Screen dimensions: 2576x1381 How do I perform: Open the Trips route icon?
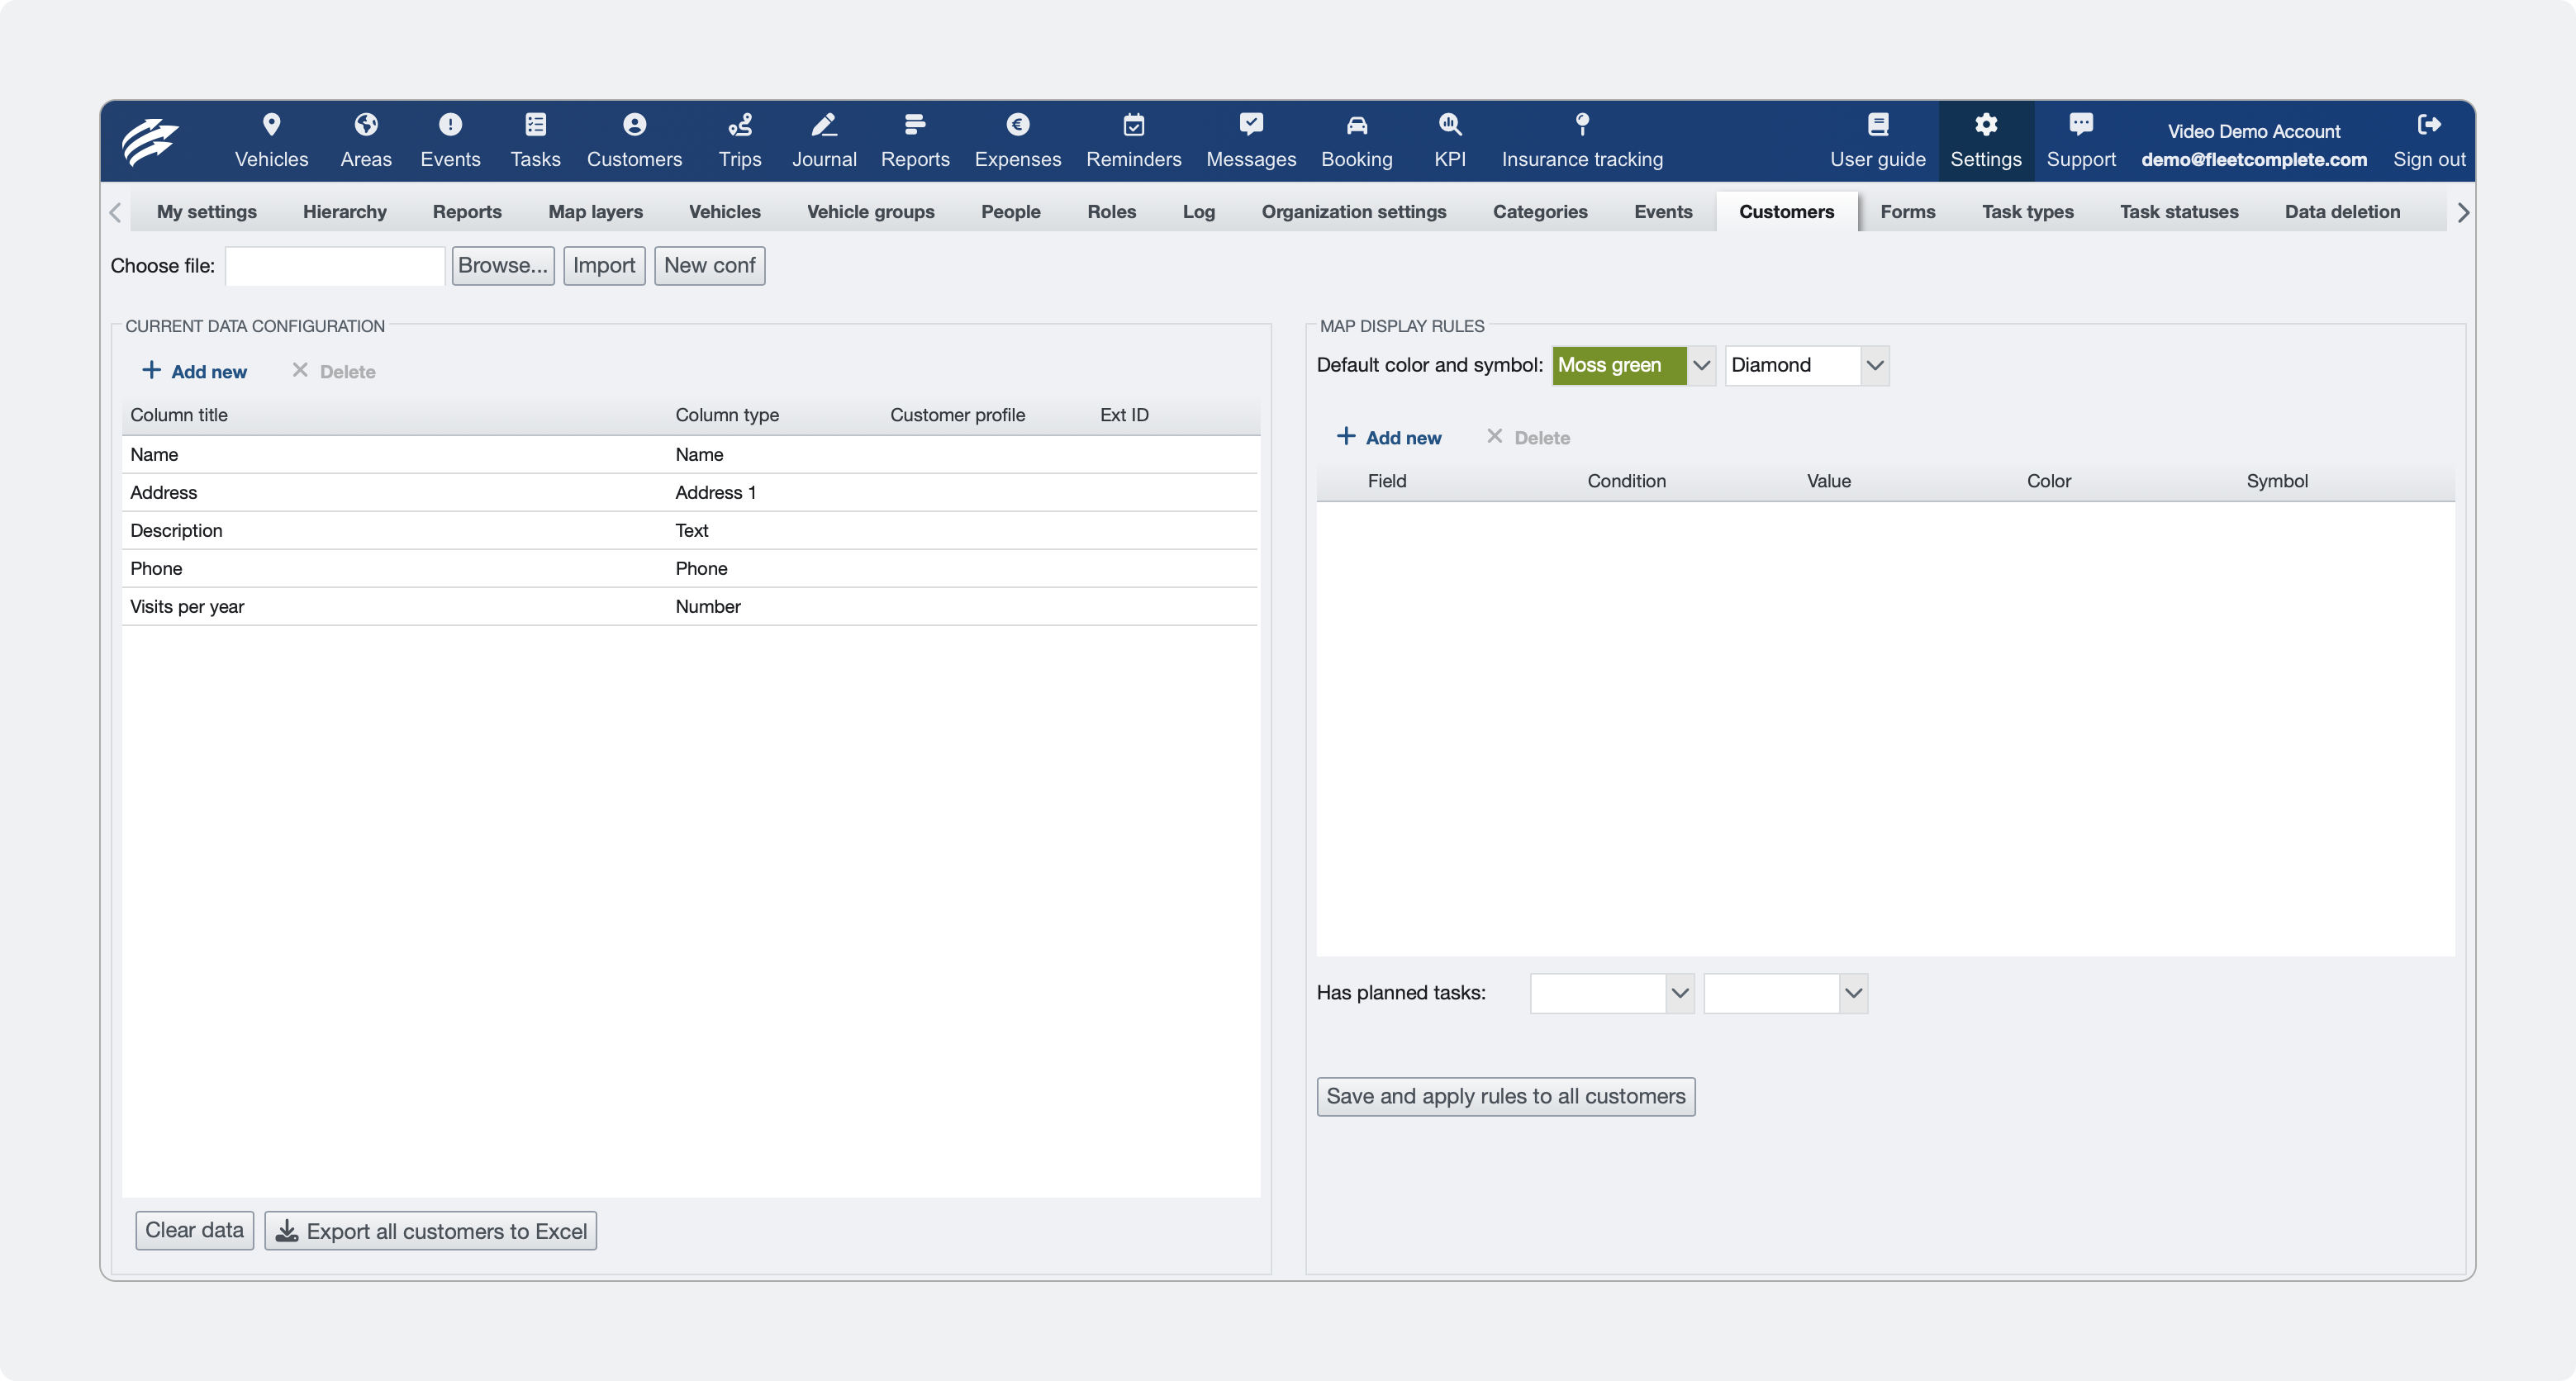(740, 125)
